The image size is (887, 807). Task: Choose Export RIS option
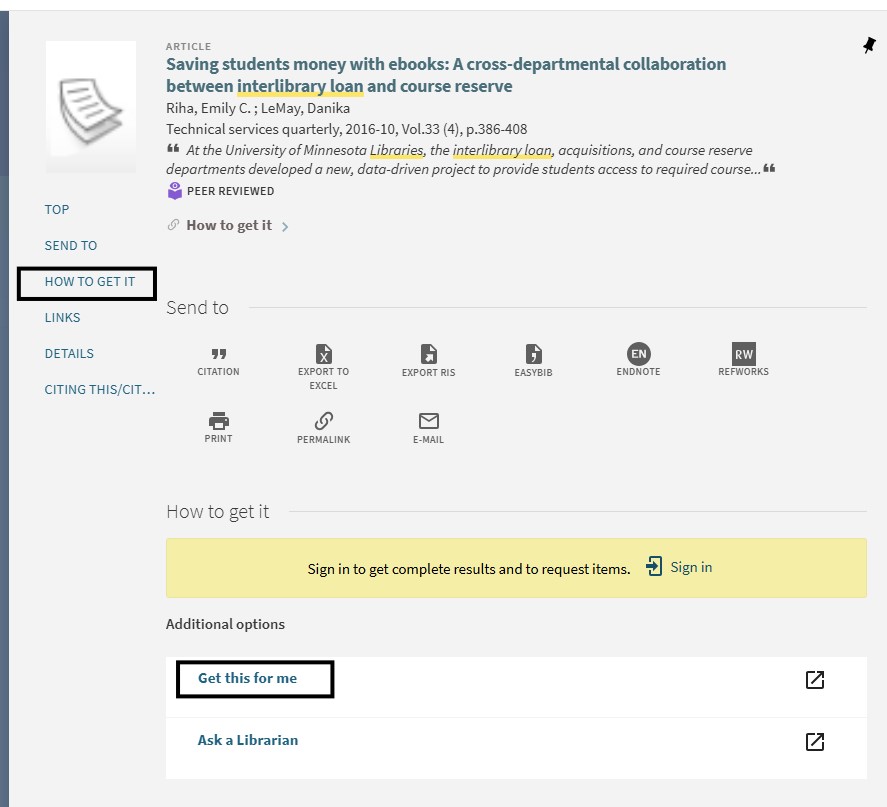click(x=428, y=361)
